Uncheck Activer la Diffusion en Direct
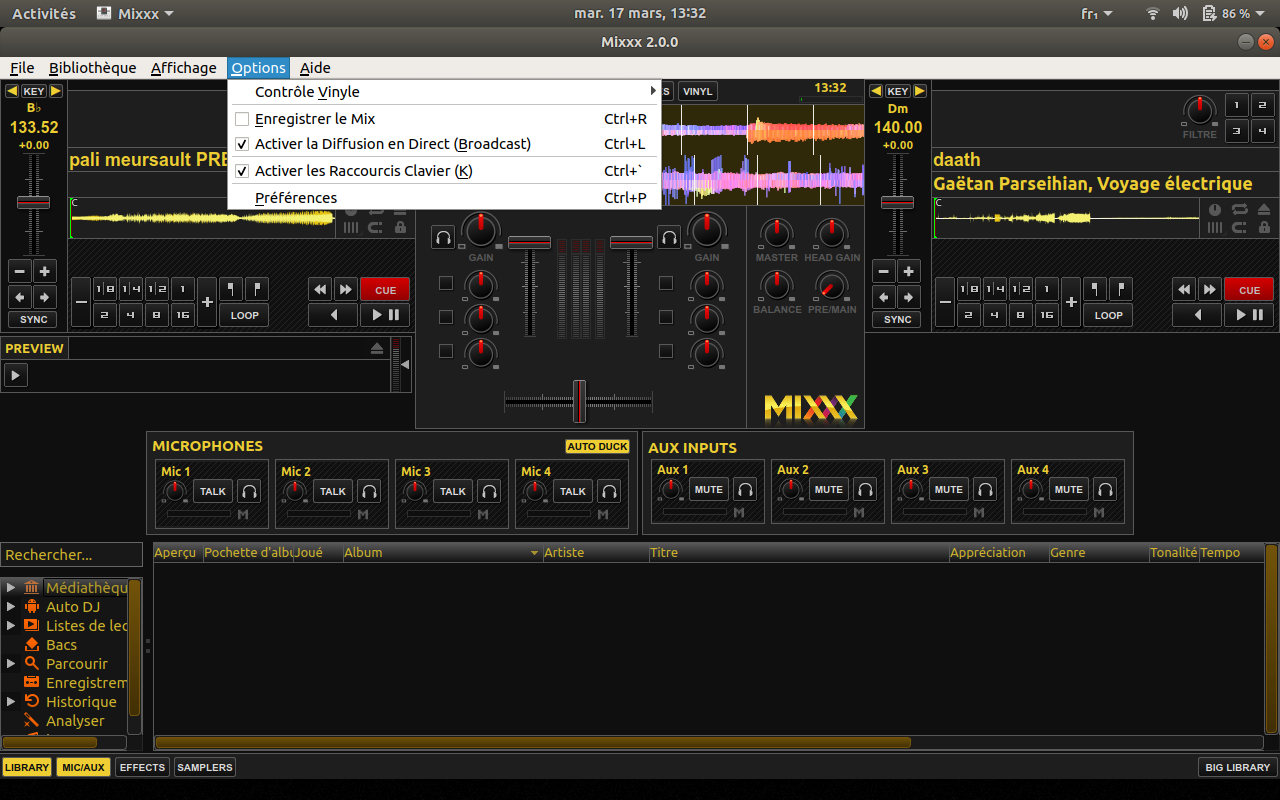 click(242, 144)
